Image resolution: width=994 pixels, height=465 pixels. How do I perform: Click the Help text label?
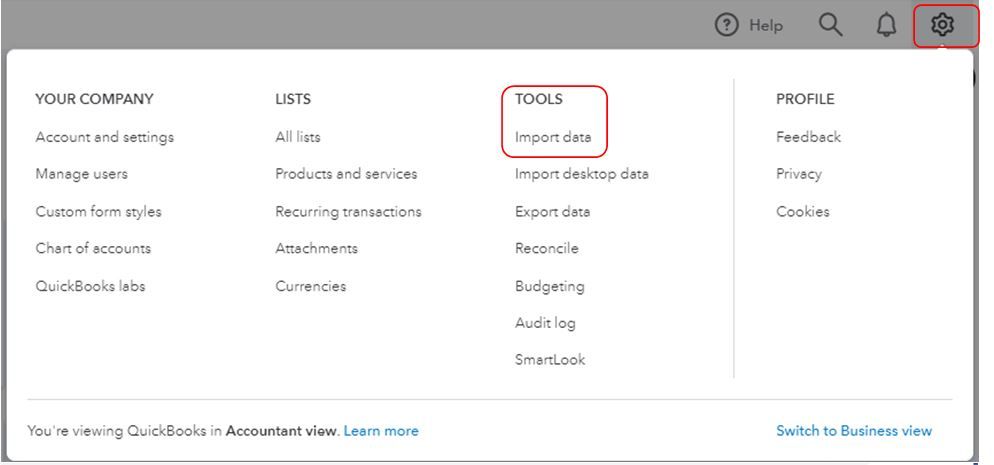[766, 26]
